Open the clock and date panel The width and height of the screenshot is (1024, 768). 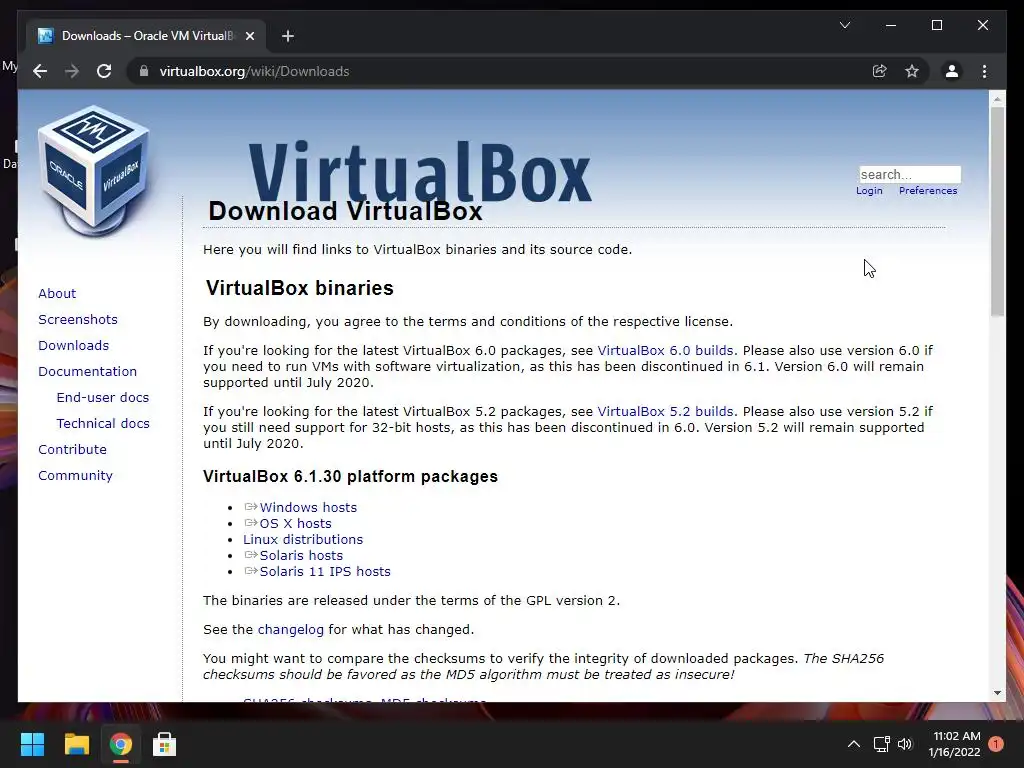(954, 744)
